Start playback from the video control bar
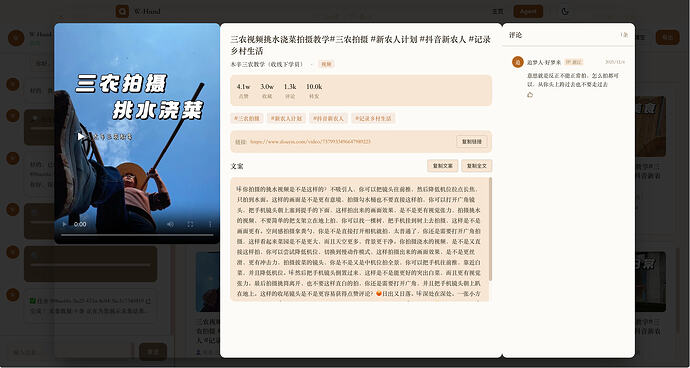The image size is (690, 368). [x=65, y=224]
